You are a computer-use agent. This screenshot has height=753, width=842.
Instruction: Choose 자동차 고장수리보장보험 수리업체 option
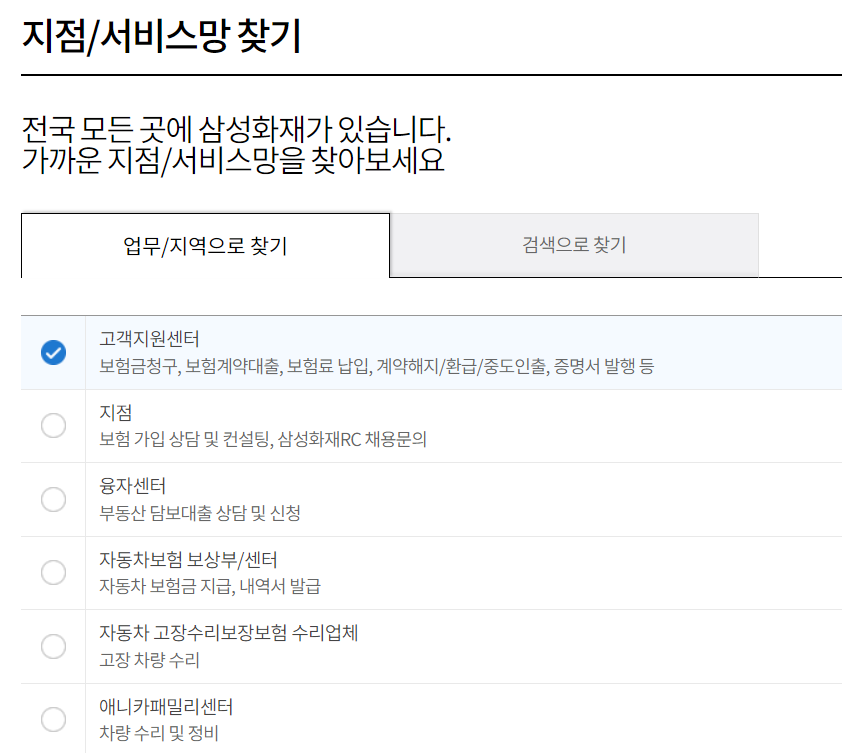click(53, 648)
